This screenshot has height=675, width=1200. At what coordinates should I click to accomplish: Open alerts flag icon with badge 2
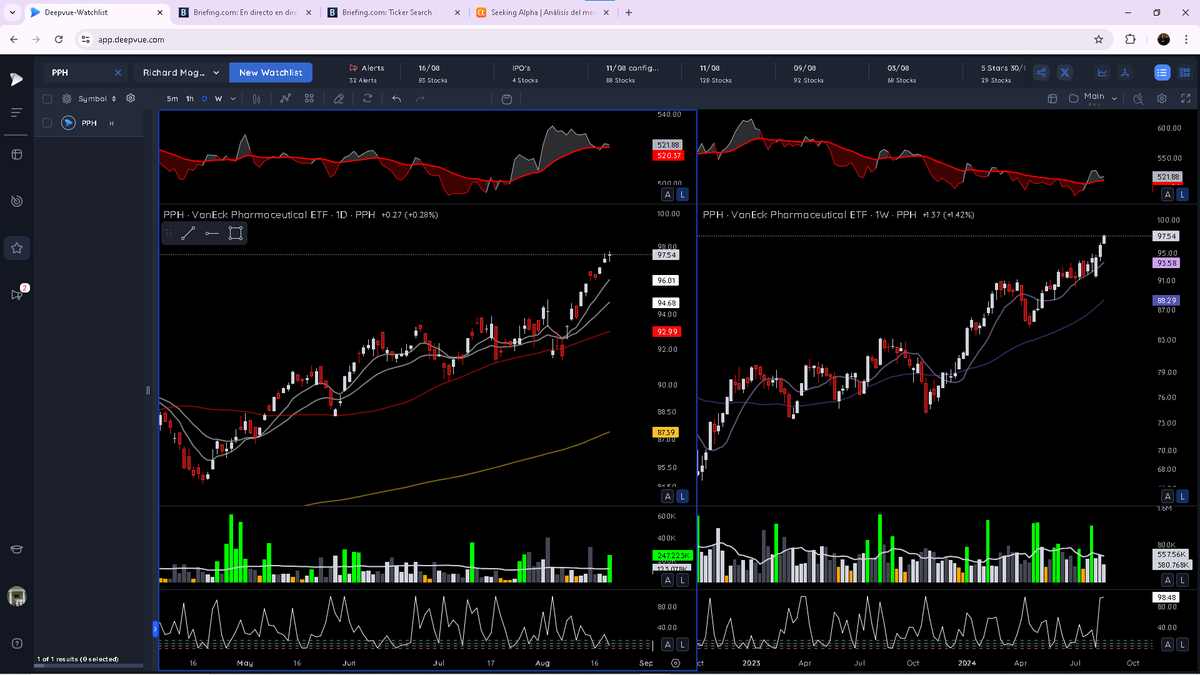(x=17, y=294)
